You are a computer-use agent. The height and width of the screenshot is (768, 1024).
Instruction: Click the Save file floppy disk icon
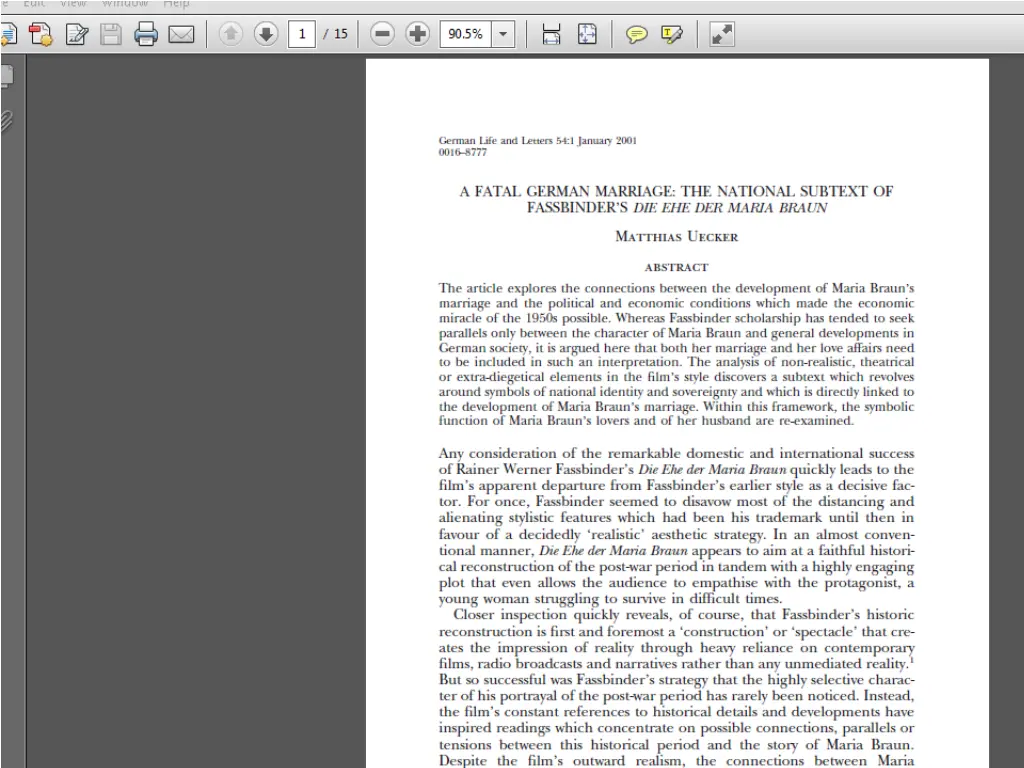pyautogui.click(x=111, y=34)
